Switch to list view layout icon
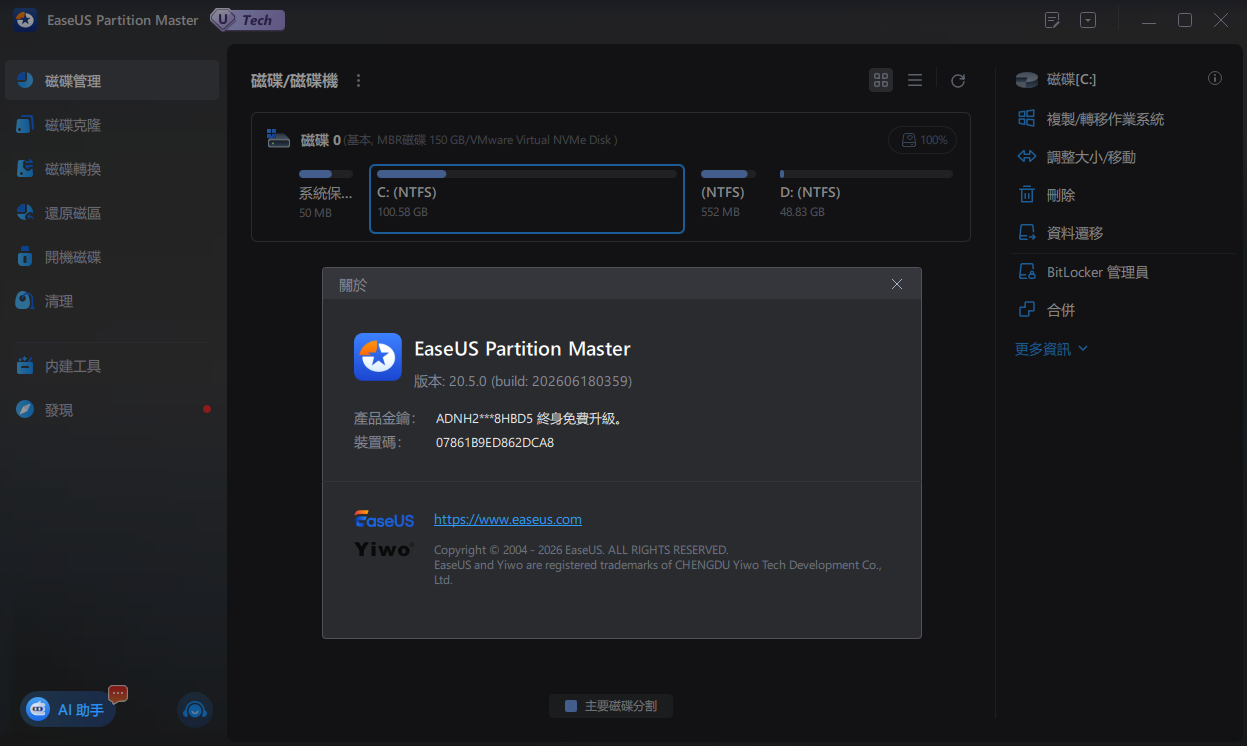The width and height of the screenshot is (1247, 746). [915, 80]
